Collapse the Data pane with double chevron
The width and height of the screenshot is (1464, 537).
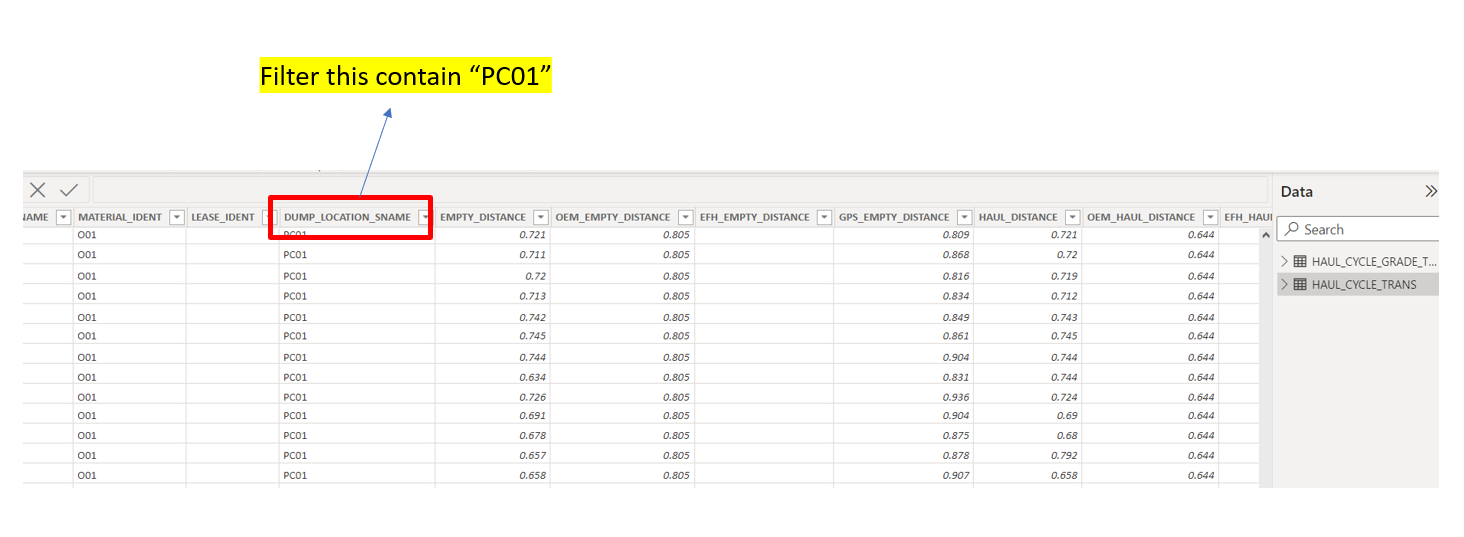coord(1431,191)
